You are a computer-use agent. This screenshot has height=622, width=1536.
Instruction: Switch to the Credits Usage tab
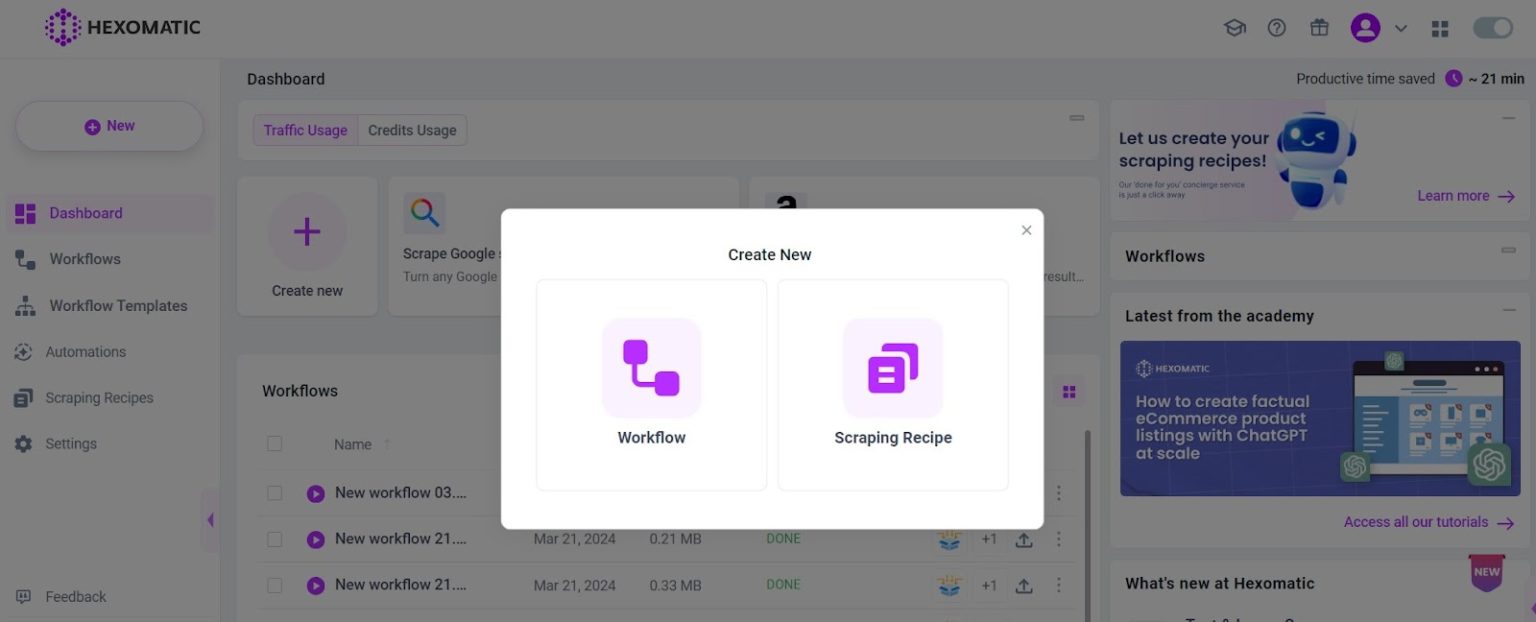coord(412,130)
